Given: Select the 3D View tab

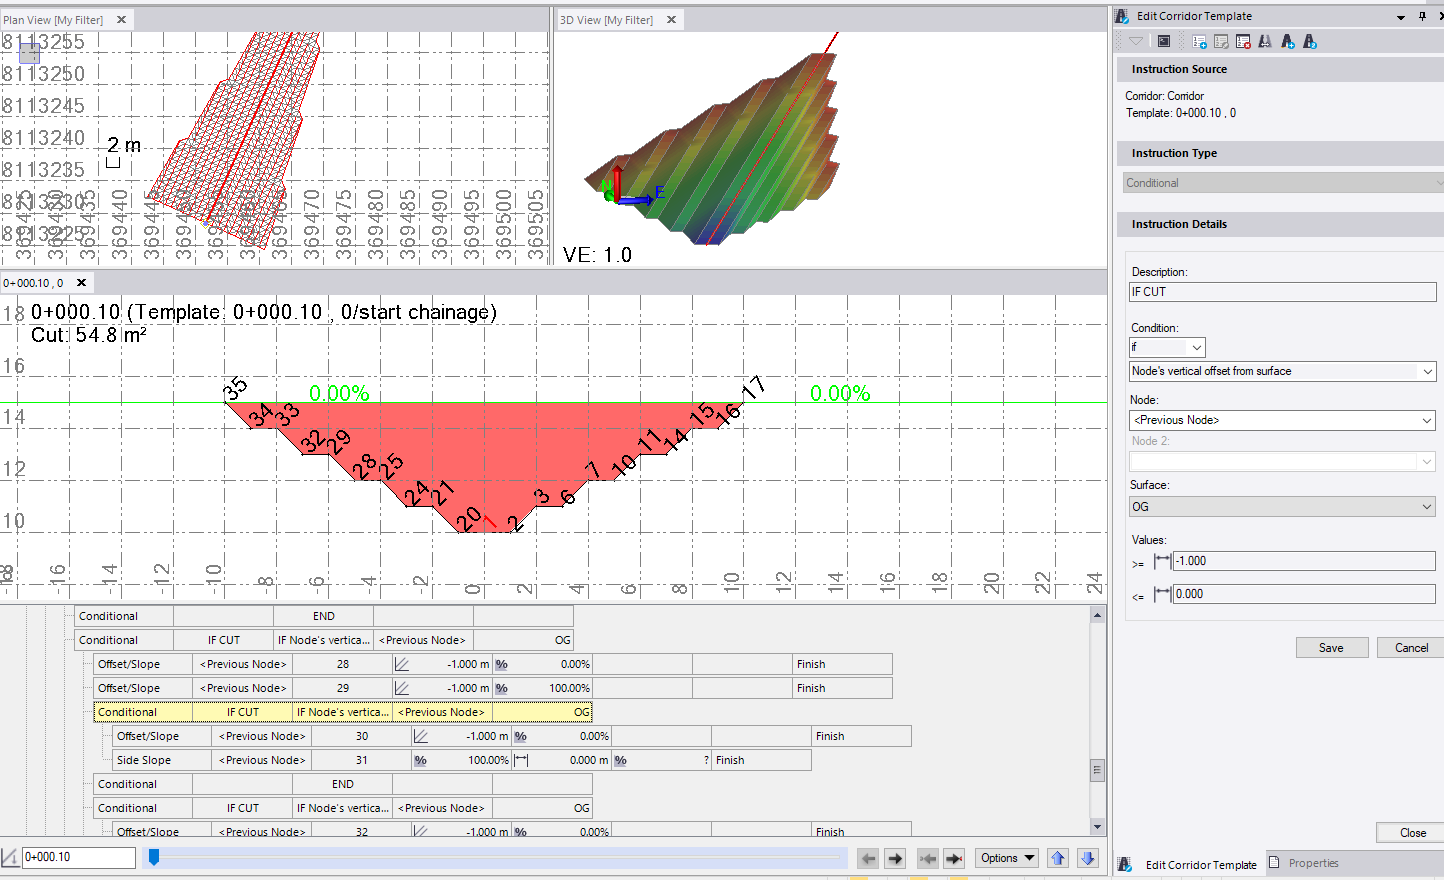Looking at the screenshot, I should pos(607,20).
